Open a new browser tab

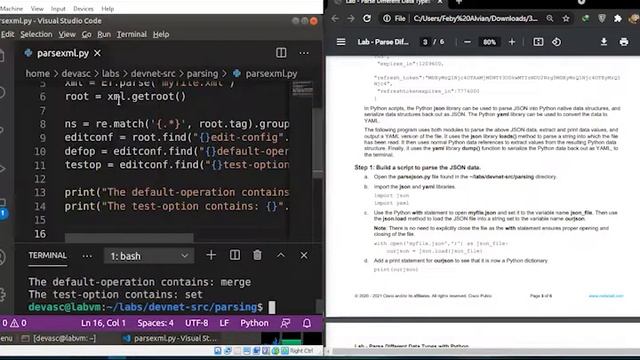pyautogui.click(x=459, y=2)
